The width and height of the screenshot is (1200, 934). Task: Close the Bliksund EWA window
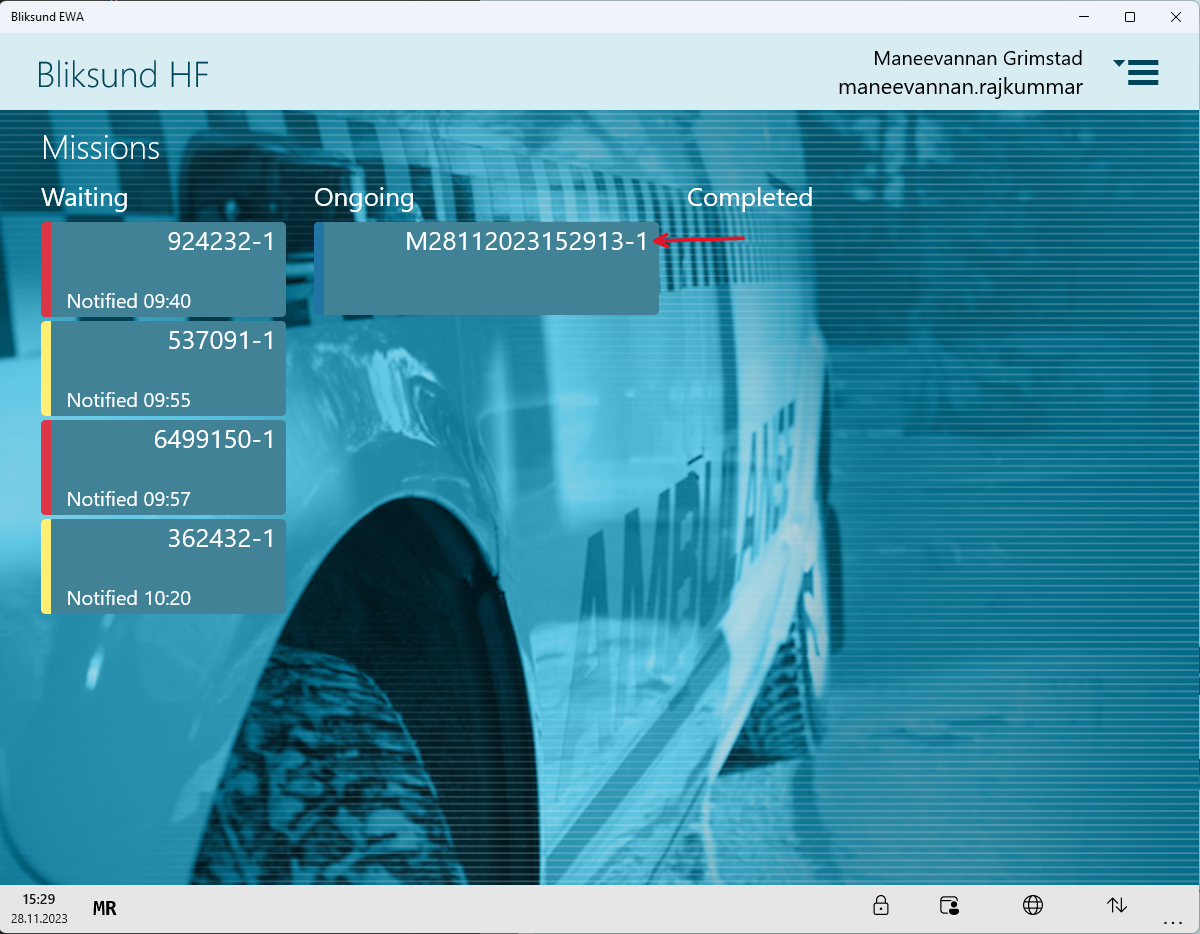point(1175,17)
